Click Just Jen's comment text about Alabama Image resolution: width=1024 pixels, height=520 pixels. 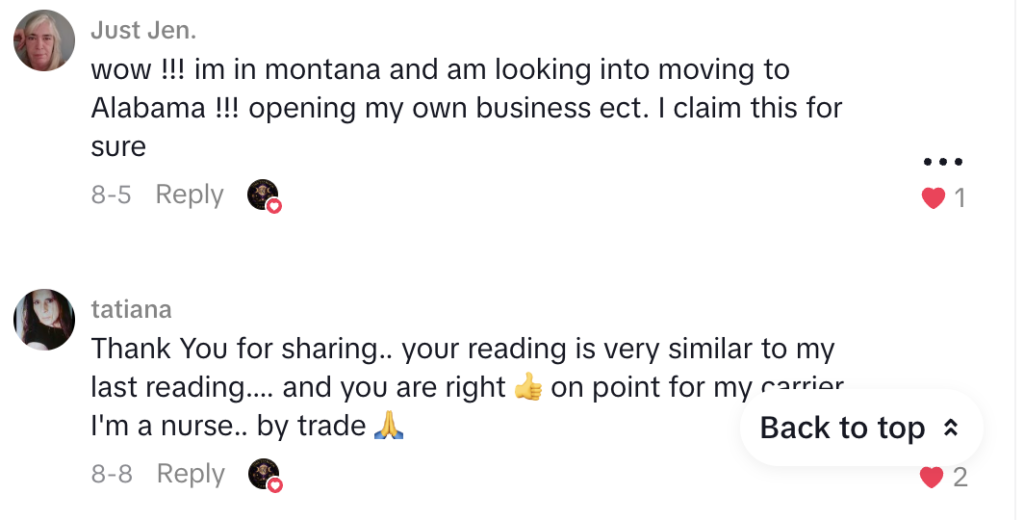click(466, 108)
